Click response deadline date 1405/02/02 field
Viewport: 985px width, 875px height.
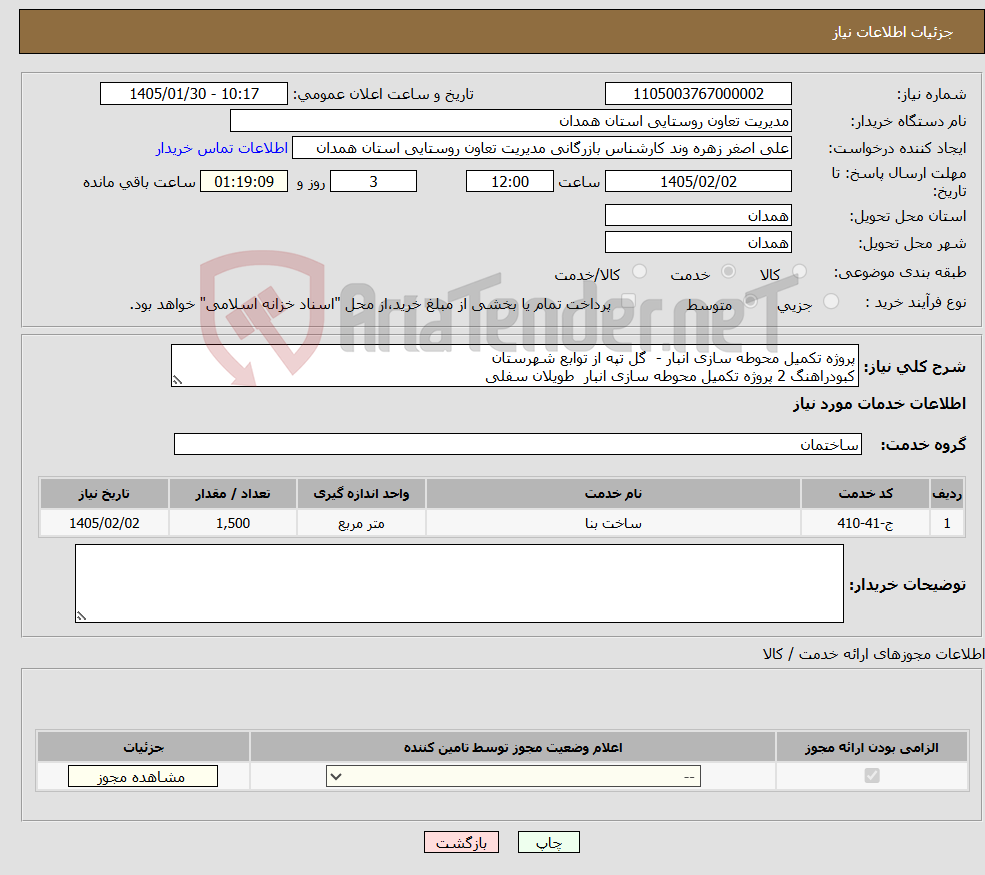pyautogui.click(x=698, y=182)
